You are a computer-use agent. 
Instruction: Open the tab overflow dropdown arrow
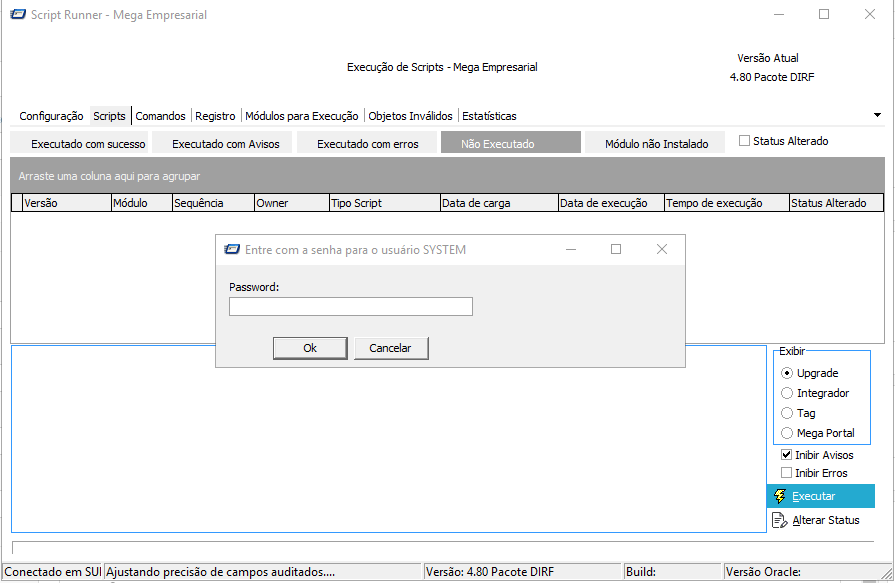point(877,115)
